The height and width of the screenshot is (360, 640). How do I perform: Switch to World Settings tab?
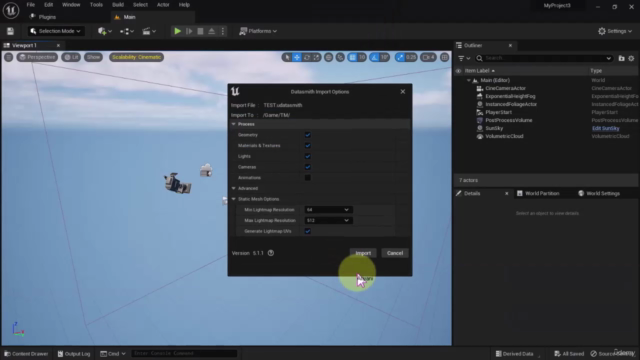click(x=599, y=193)
